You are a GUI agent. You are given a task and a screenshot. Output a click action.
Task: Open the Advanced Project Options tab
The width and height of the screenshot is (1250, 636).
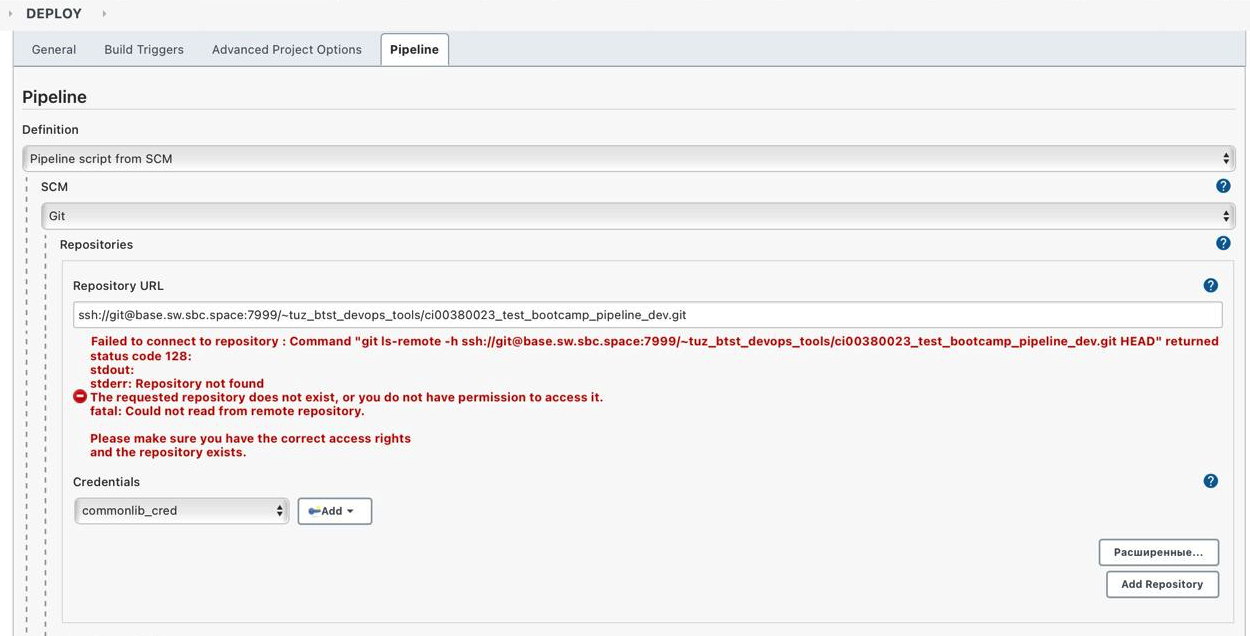[287, 50]
